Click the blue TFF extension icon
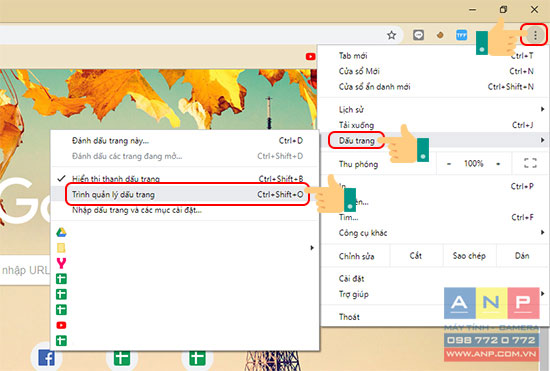The height and width of the screenshot is (371, 550). click(x=461, y=35)
